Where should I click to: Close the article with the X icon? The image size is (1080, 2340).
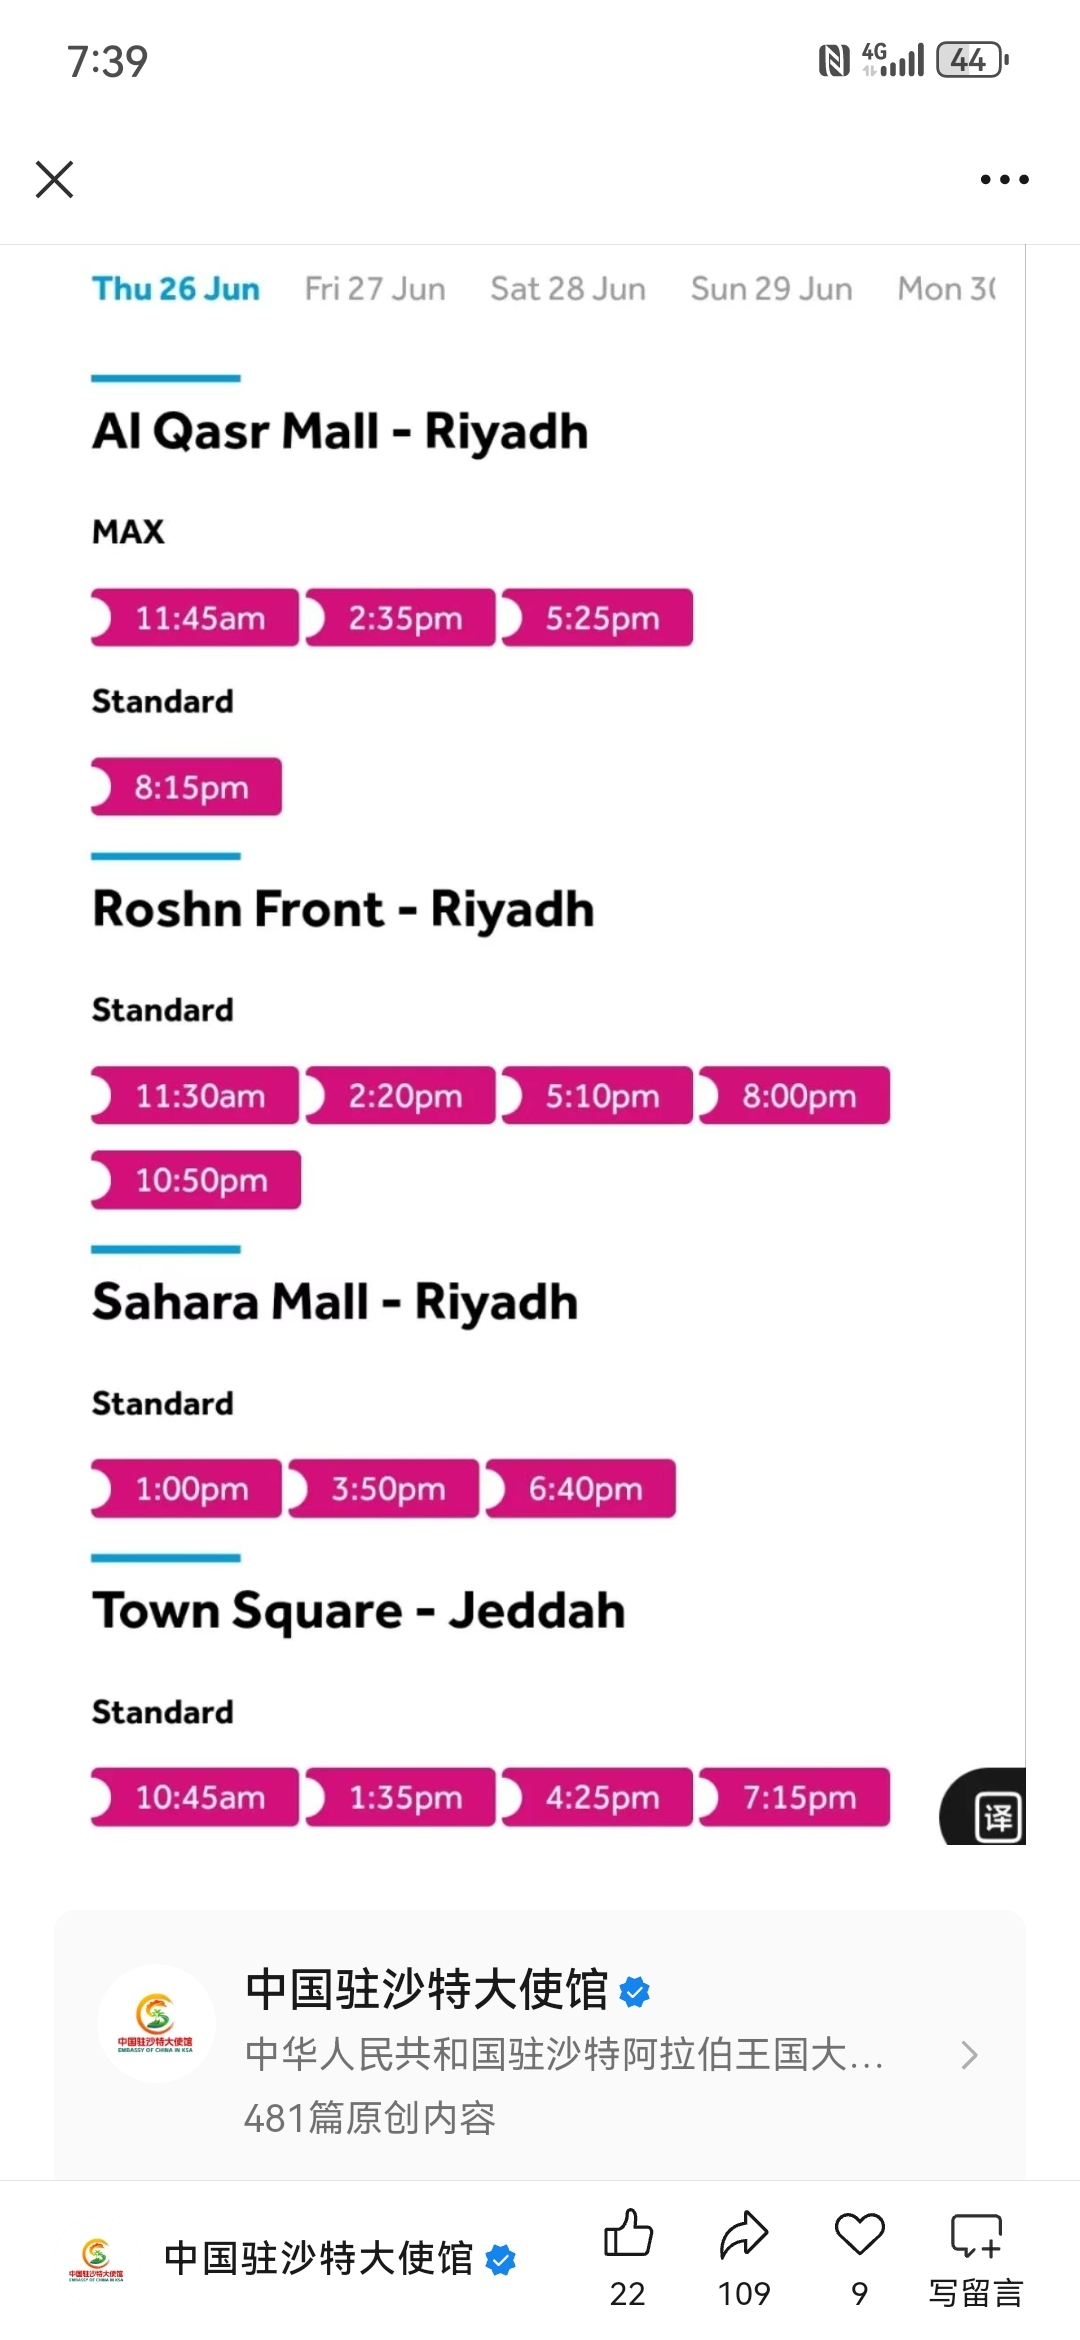pyautogui.click(x=54, y=180)
